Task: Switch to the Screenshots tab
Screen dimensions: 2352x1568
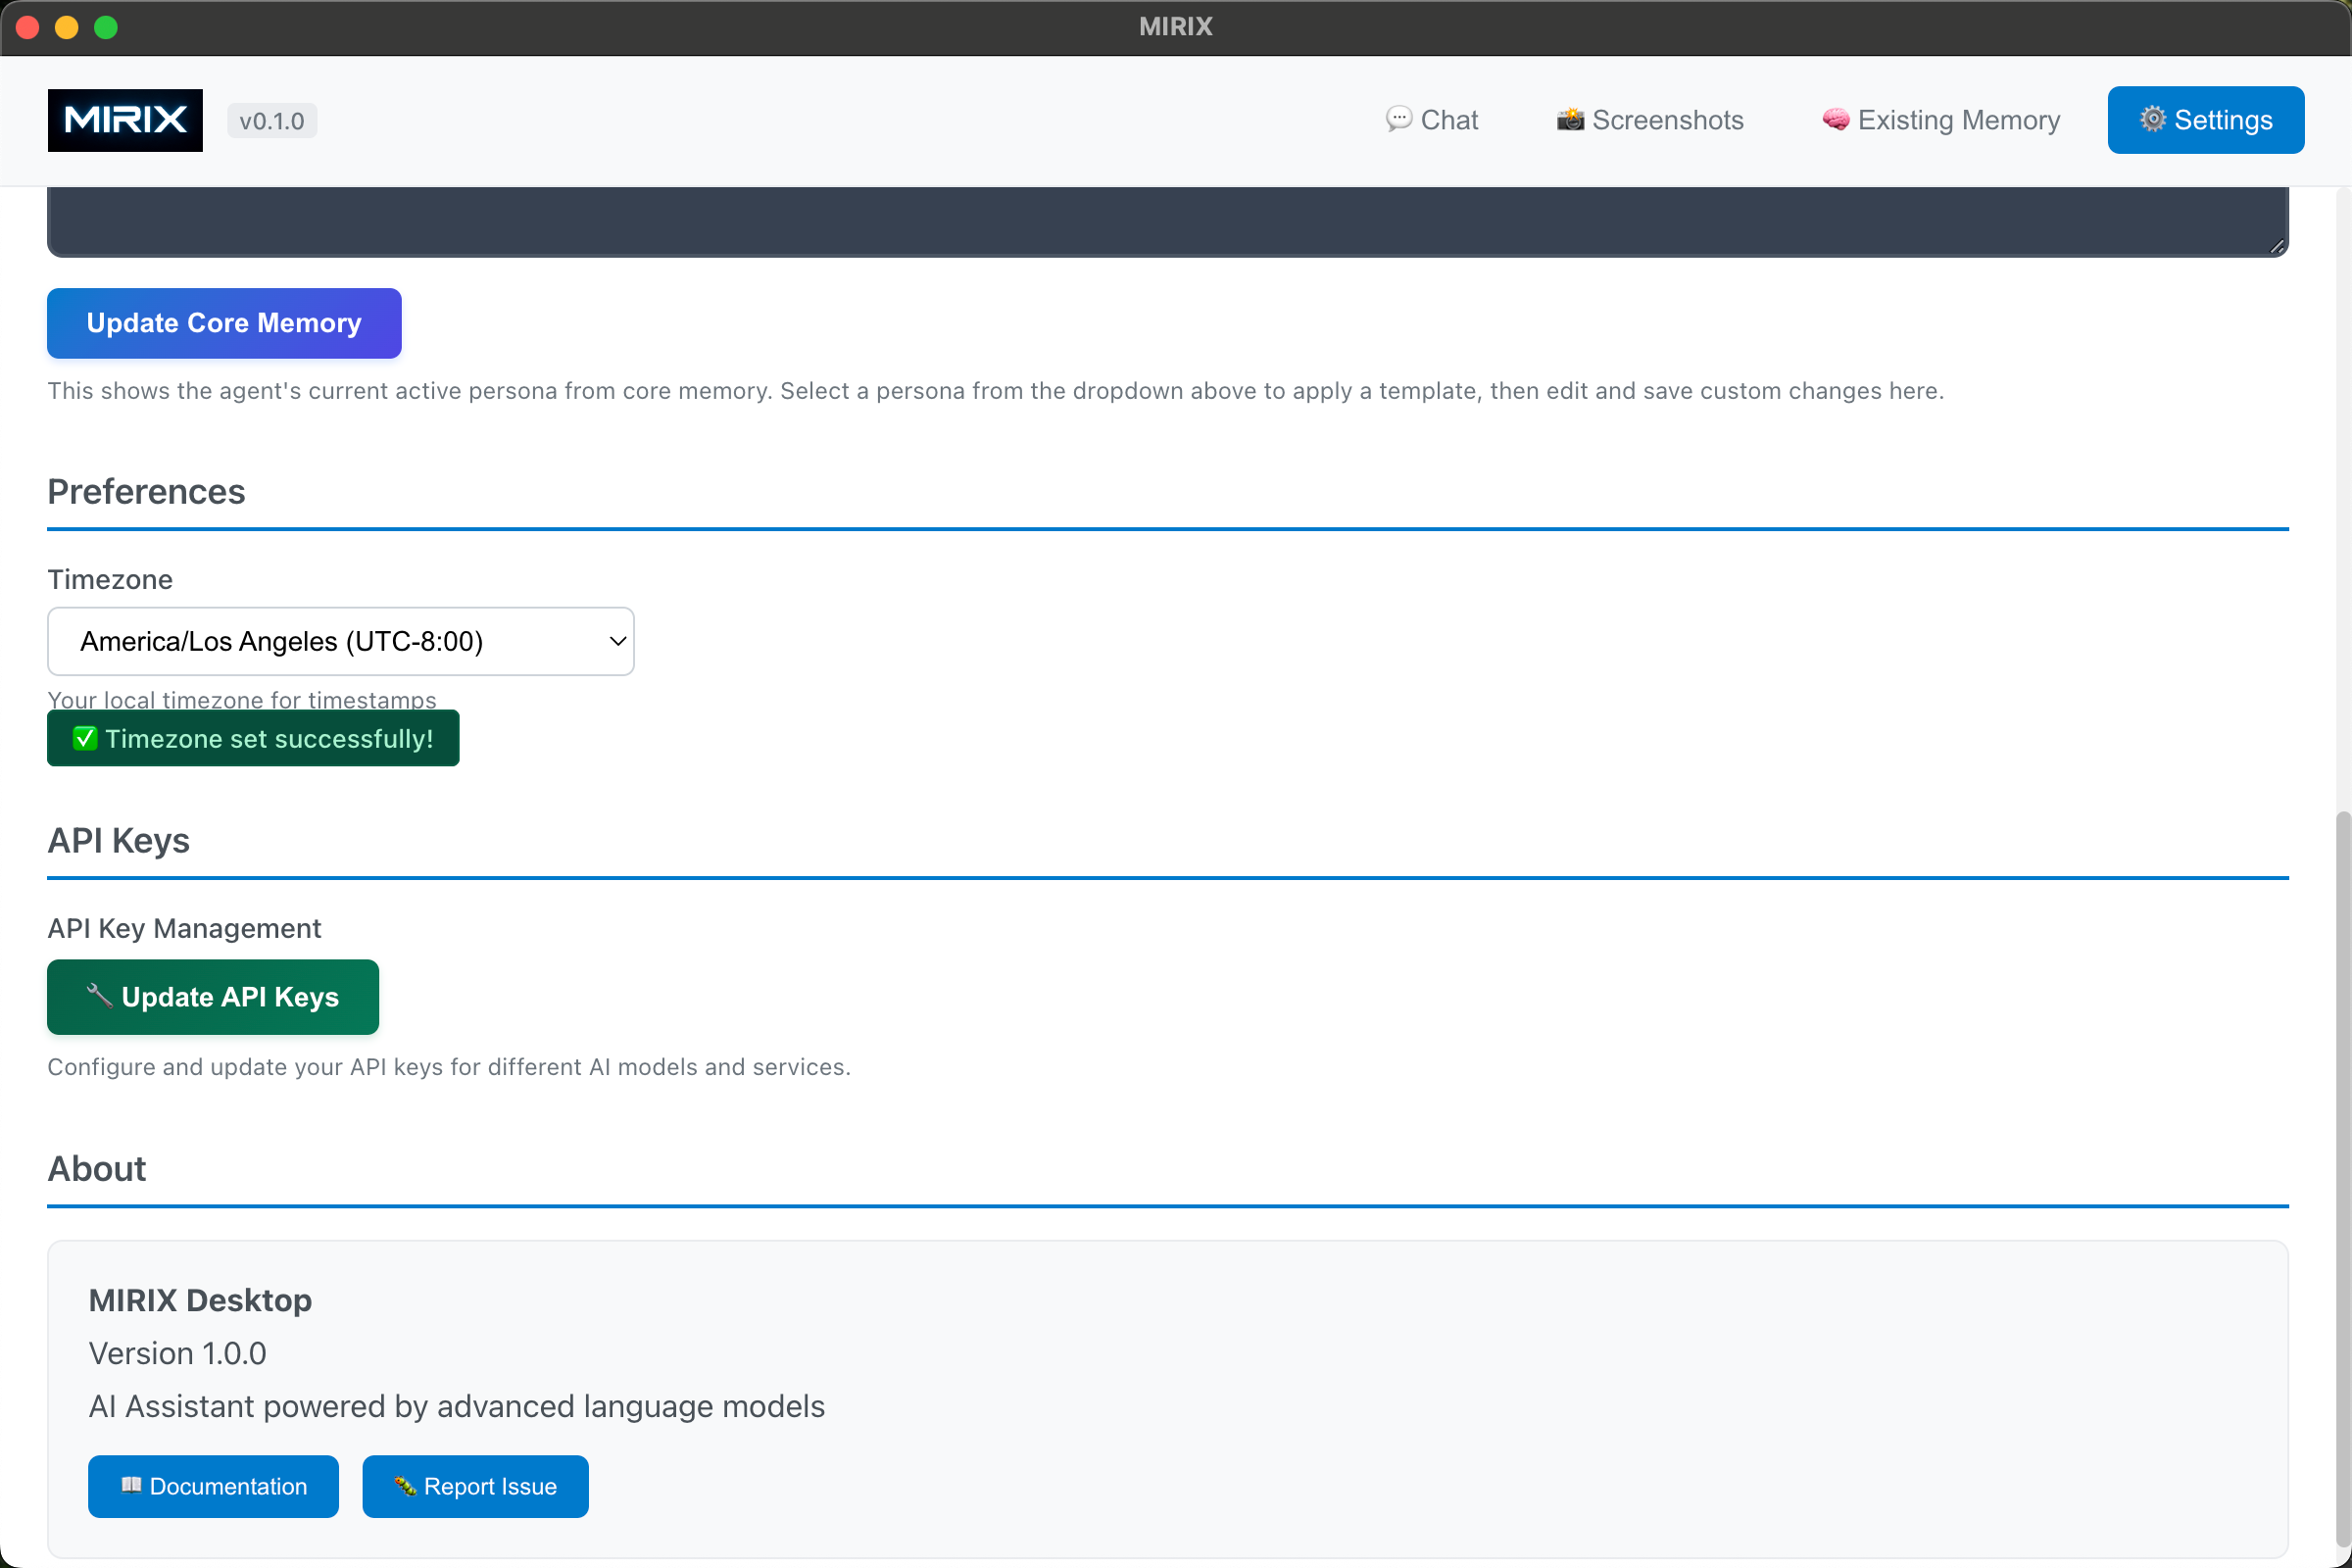Action: coord(1650,120)
